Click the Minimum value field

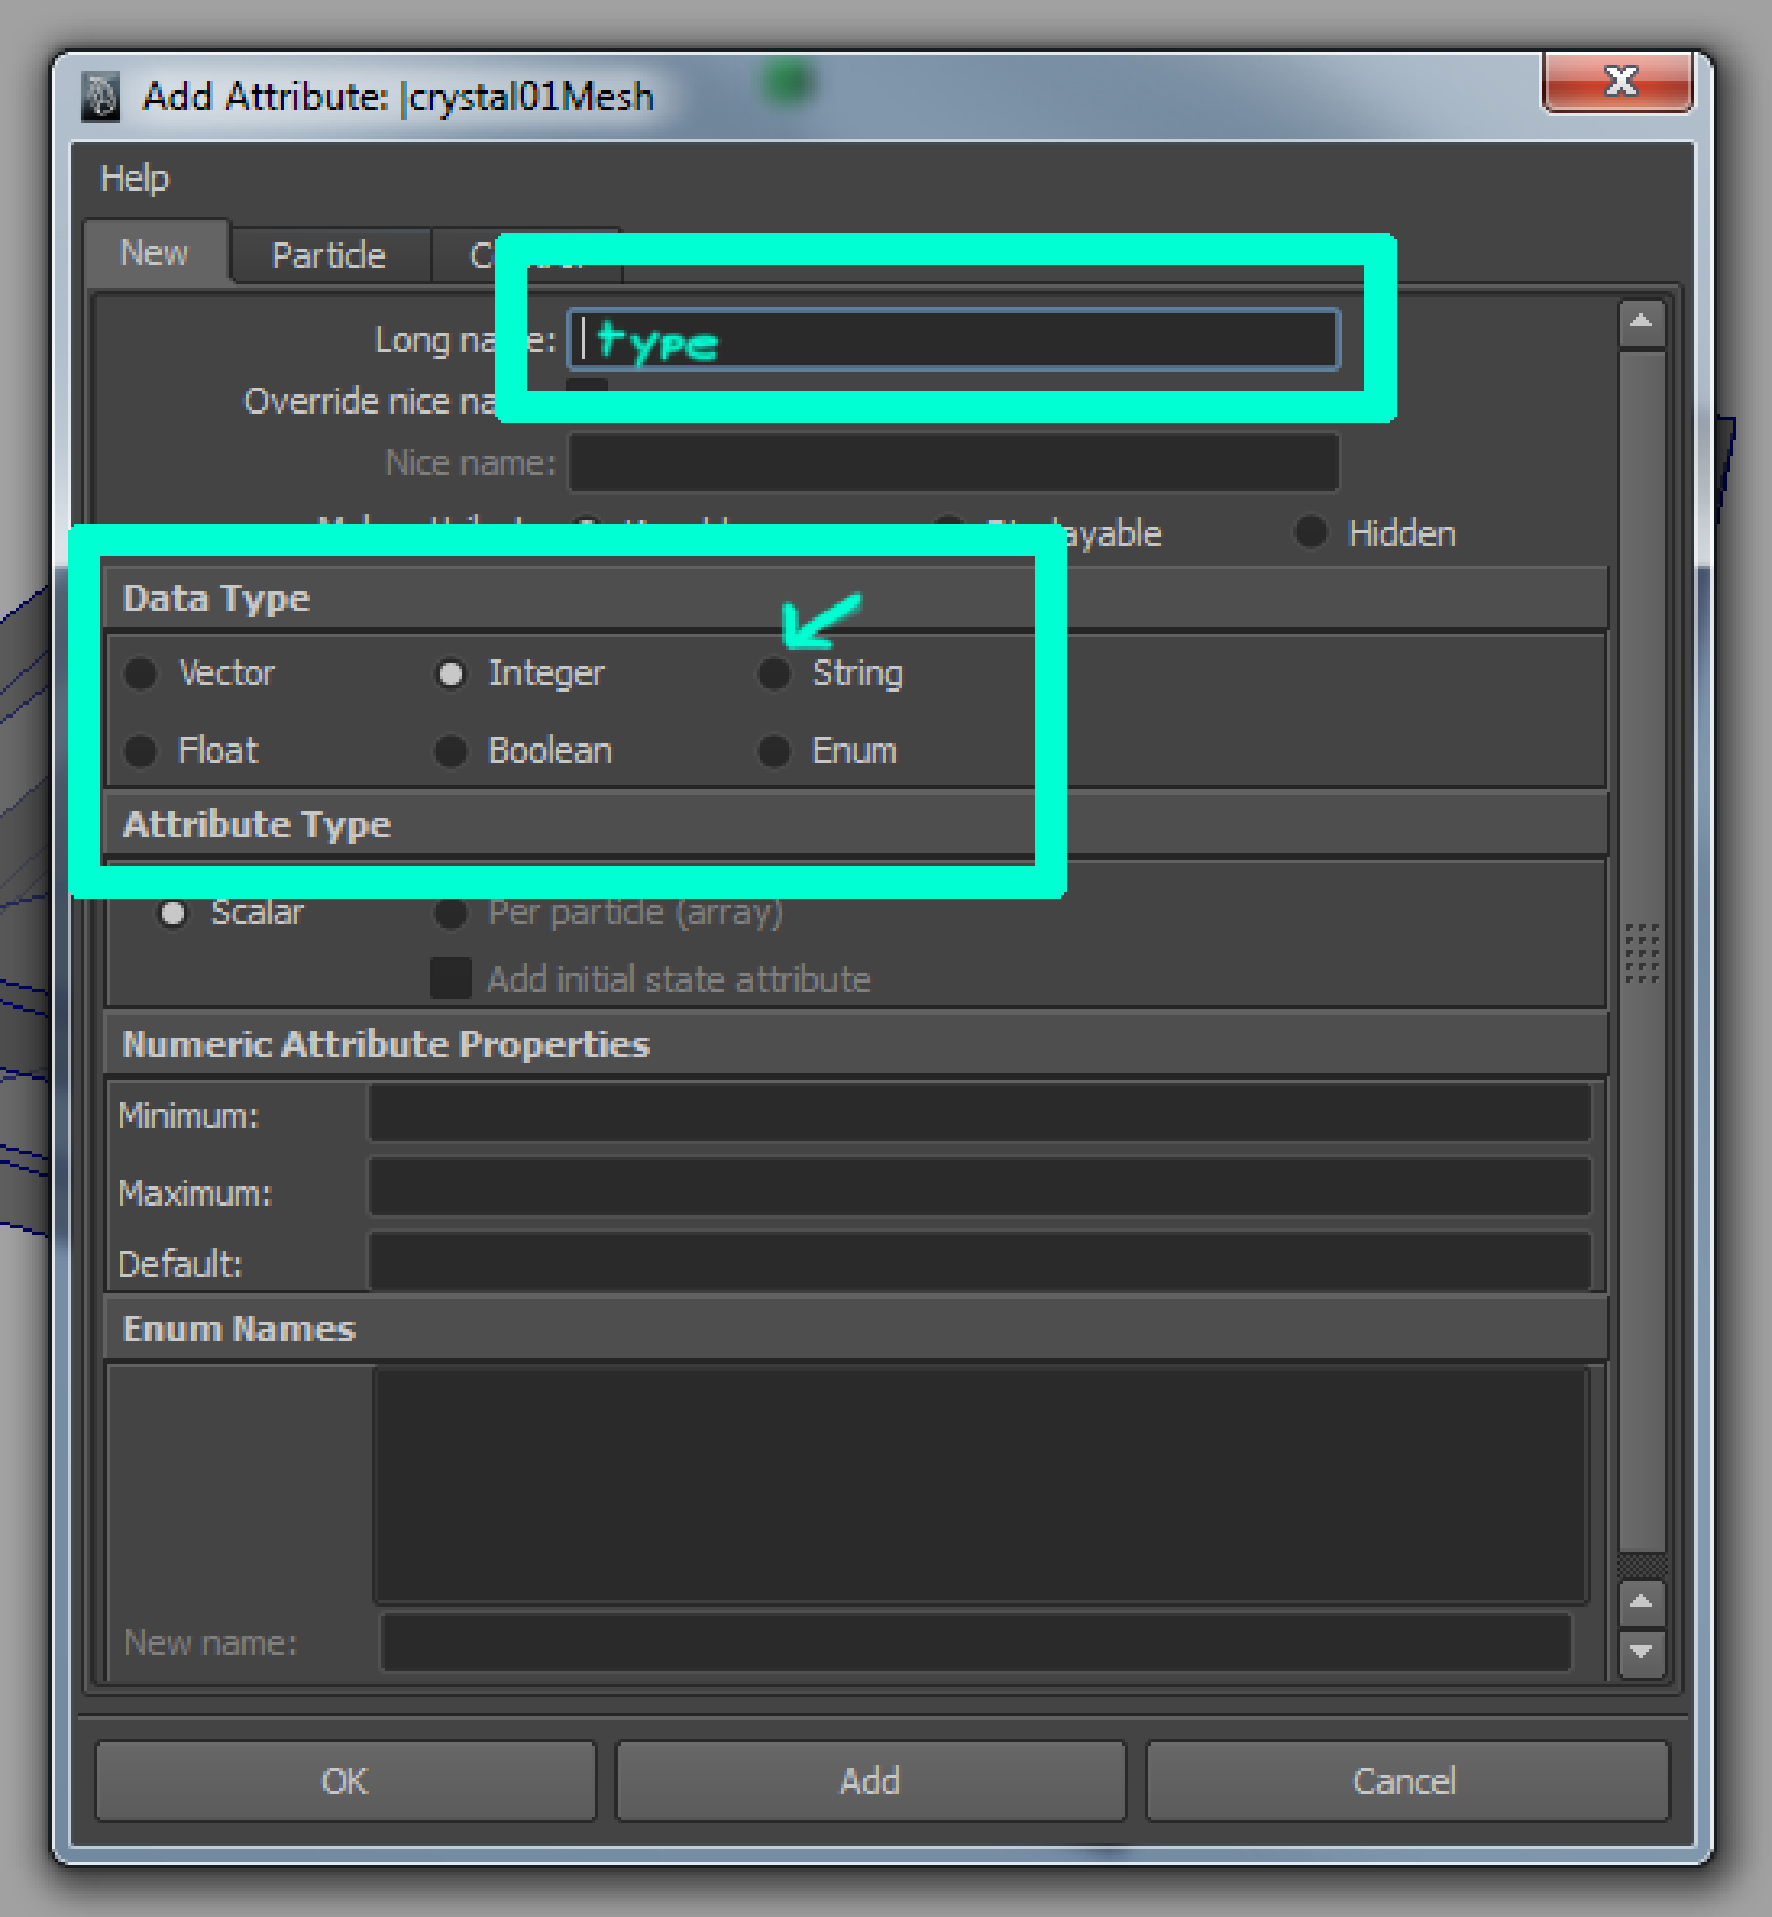980,1113
